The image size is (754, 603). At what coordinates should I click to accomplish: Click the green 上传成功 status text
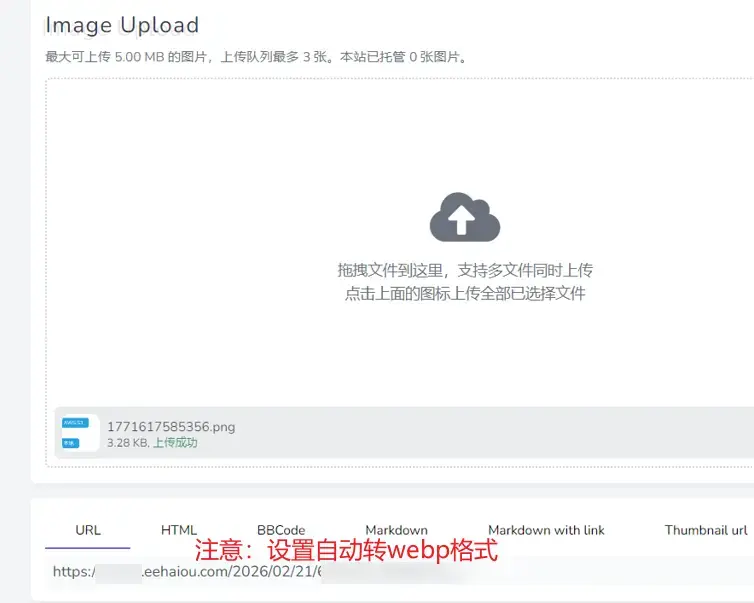[175, 442]
